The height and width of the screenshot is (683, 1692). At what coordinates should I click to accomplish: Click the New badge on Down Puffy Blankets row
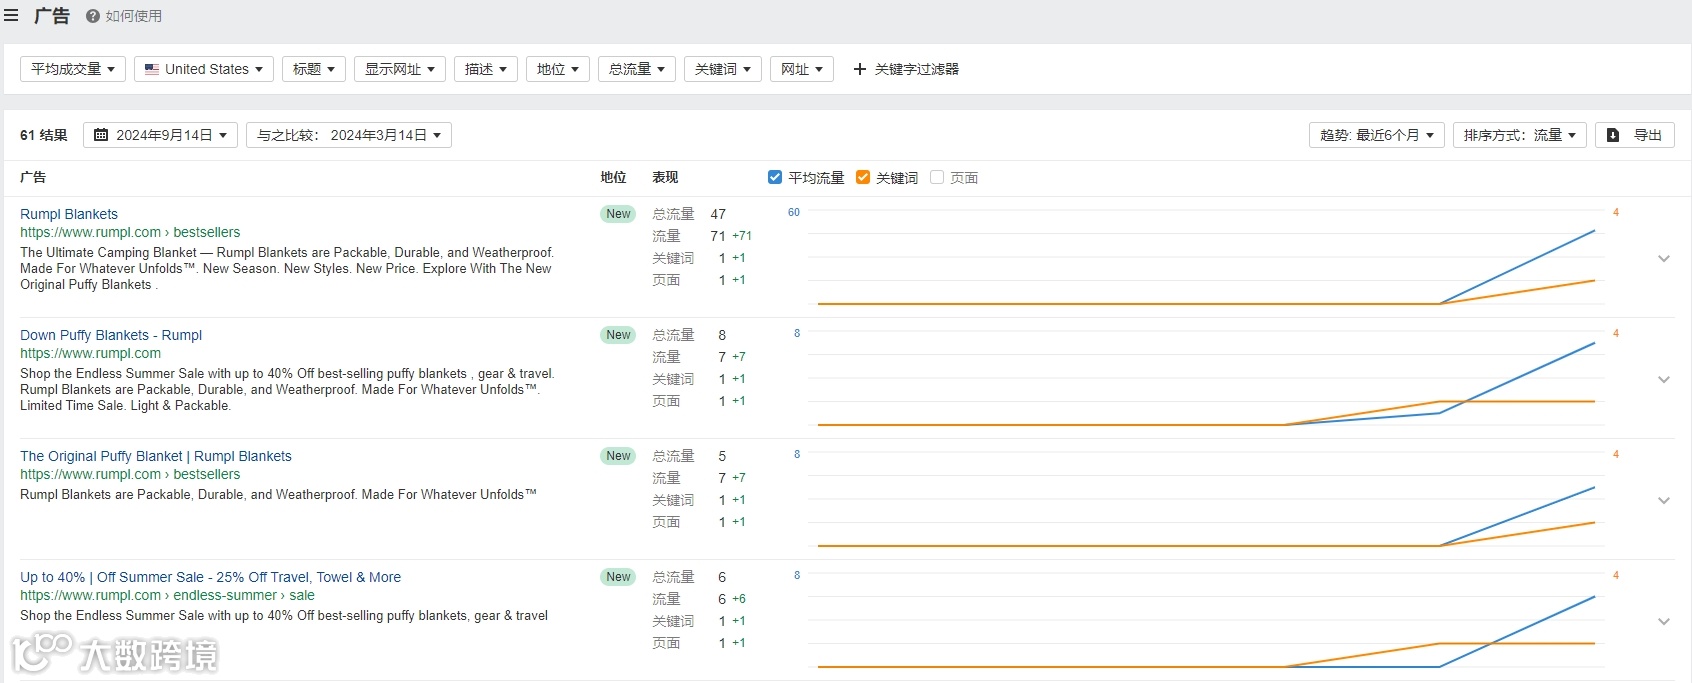pos(618,335)
